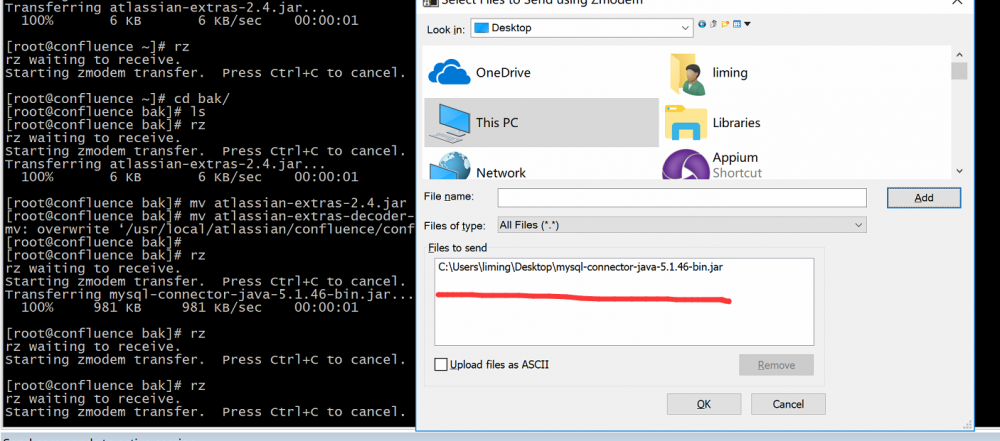Open the Files of type dropdown
The width and height of the screenshot is (1000, 441).
coord(682,225)
